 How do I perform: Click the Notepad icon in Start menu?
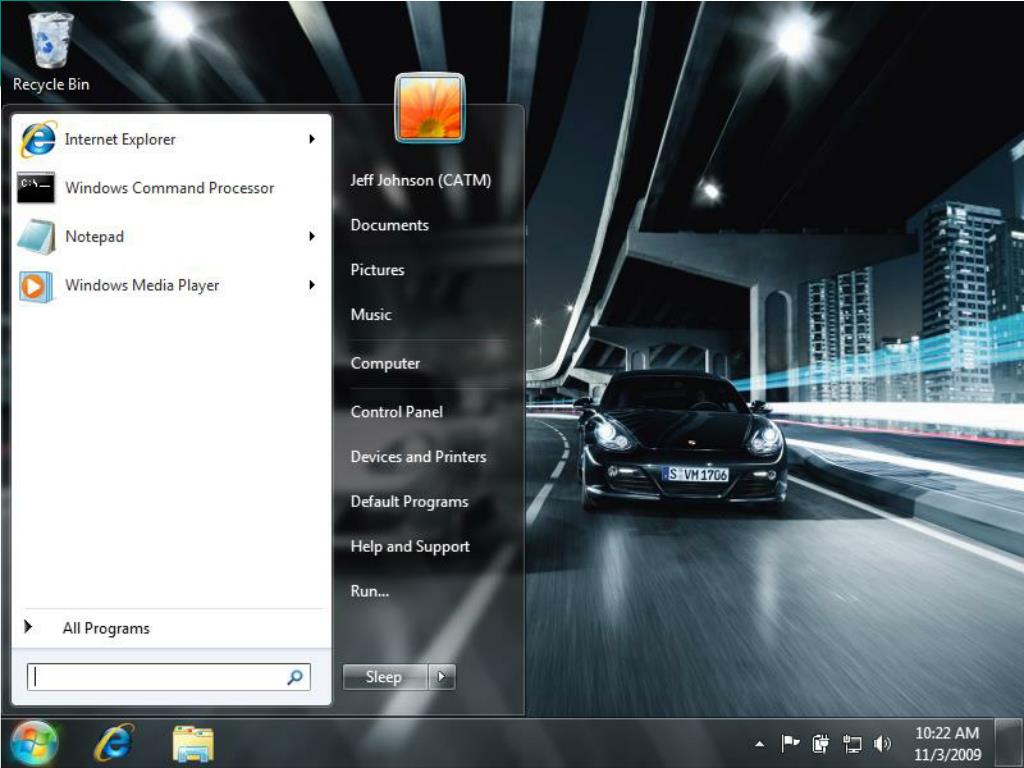[36, 236]
